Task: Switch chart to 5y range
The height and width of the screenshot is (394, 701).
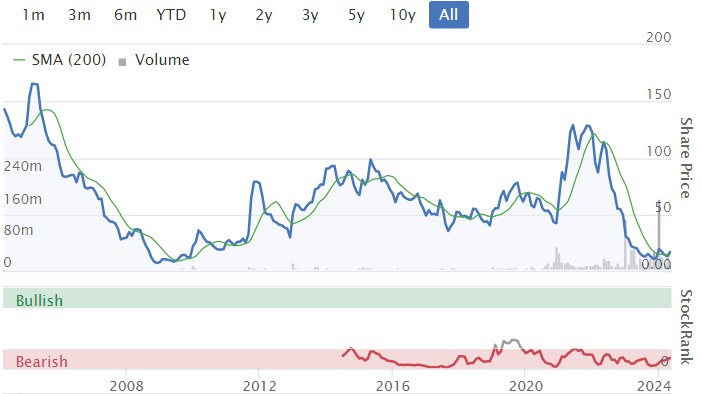Action: coord(356,15)
